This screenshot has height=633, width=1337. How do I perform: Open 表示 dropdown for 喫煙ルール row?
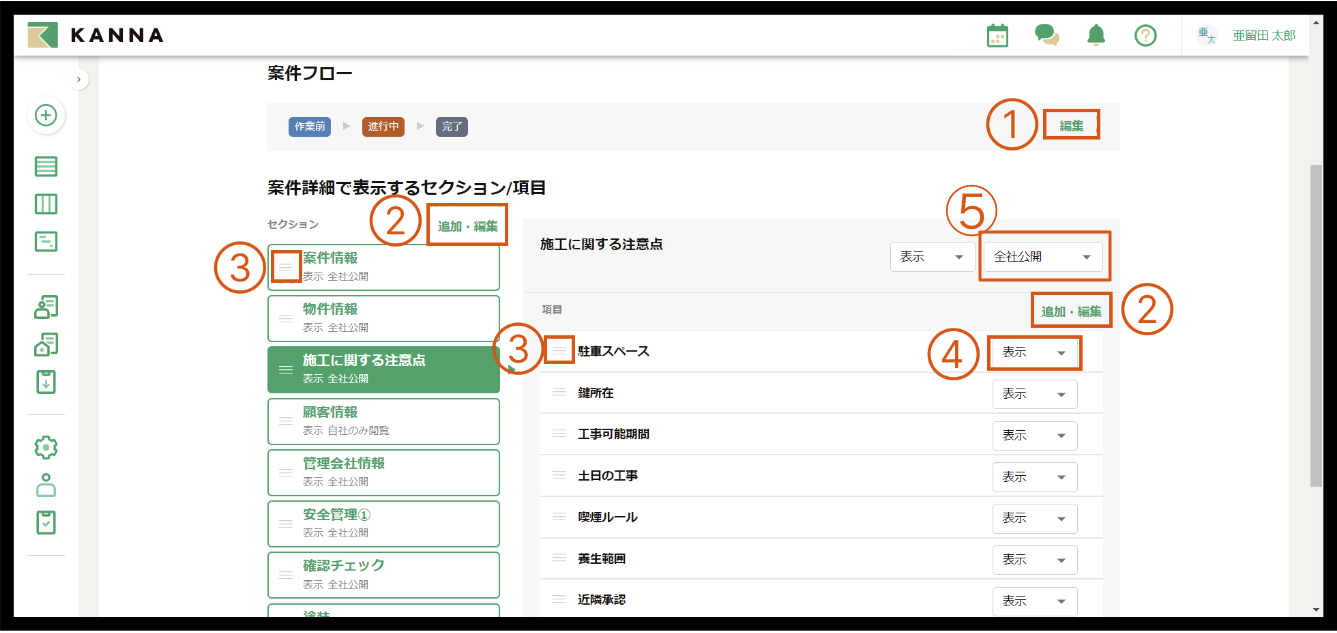(1034, 518)
